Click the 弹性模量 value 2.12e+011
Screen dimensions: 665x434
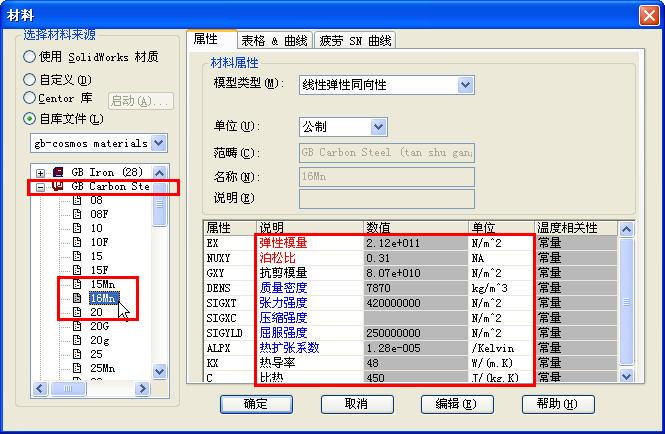tap(416, 243)
